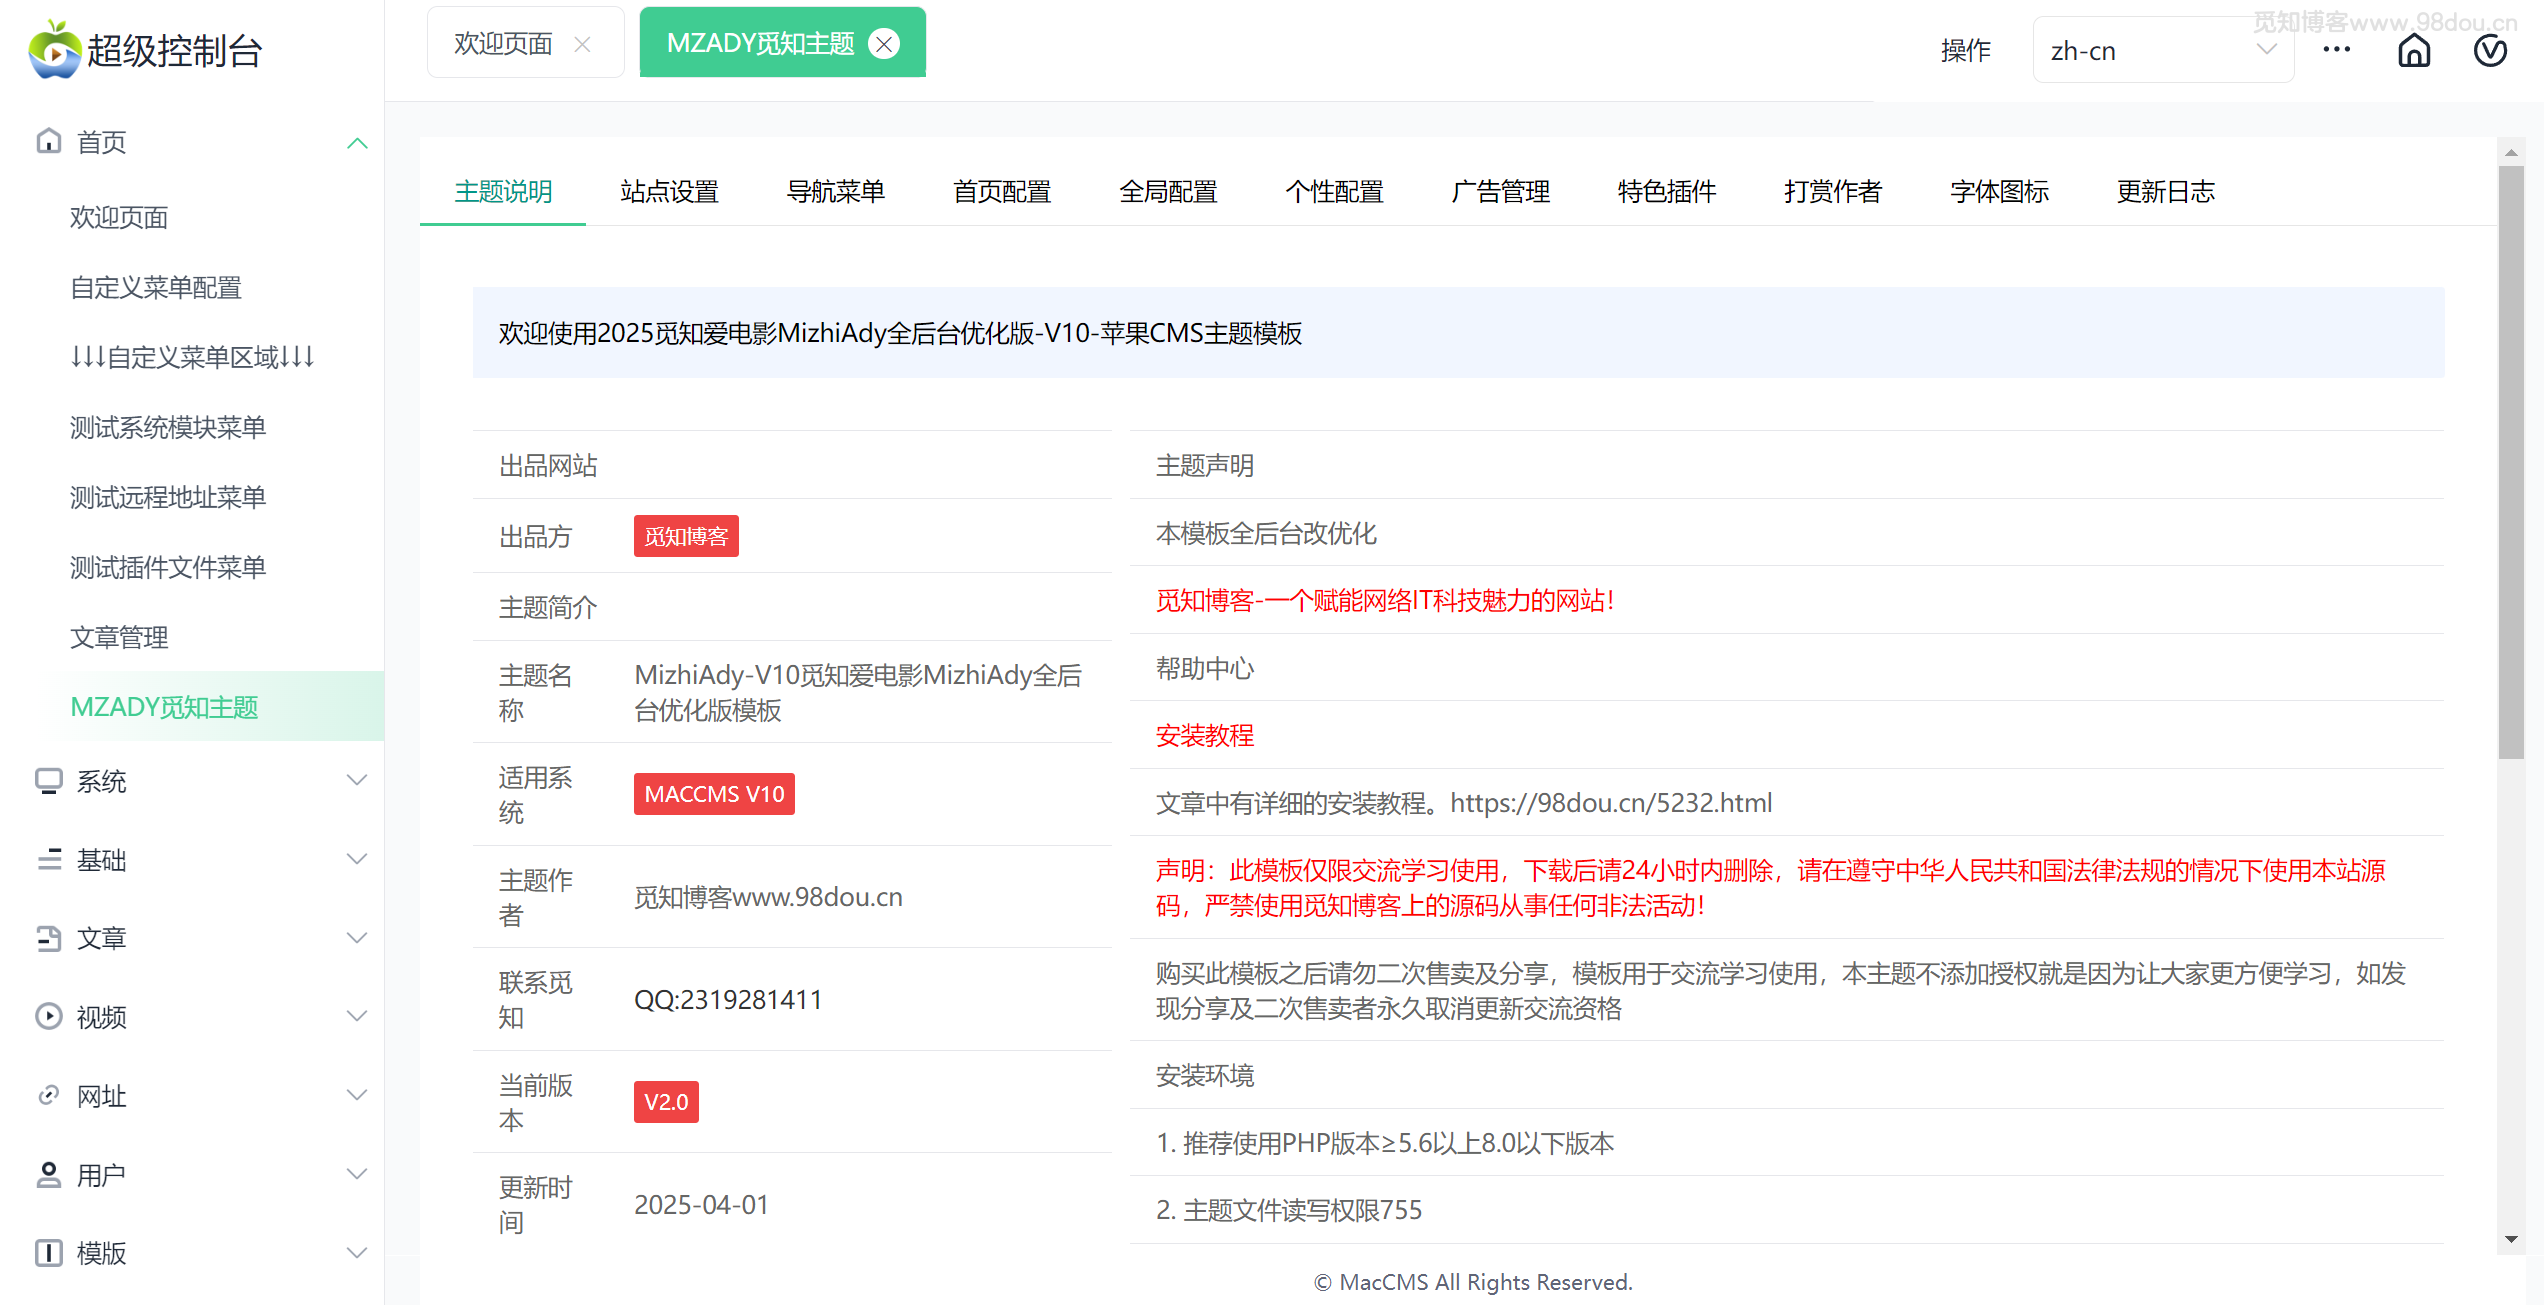Viewport: 2544px width, 1305px height.
Task: Click the 操作 menu in the header
Action: [1965, 50]
